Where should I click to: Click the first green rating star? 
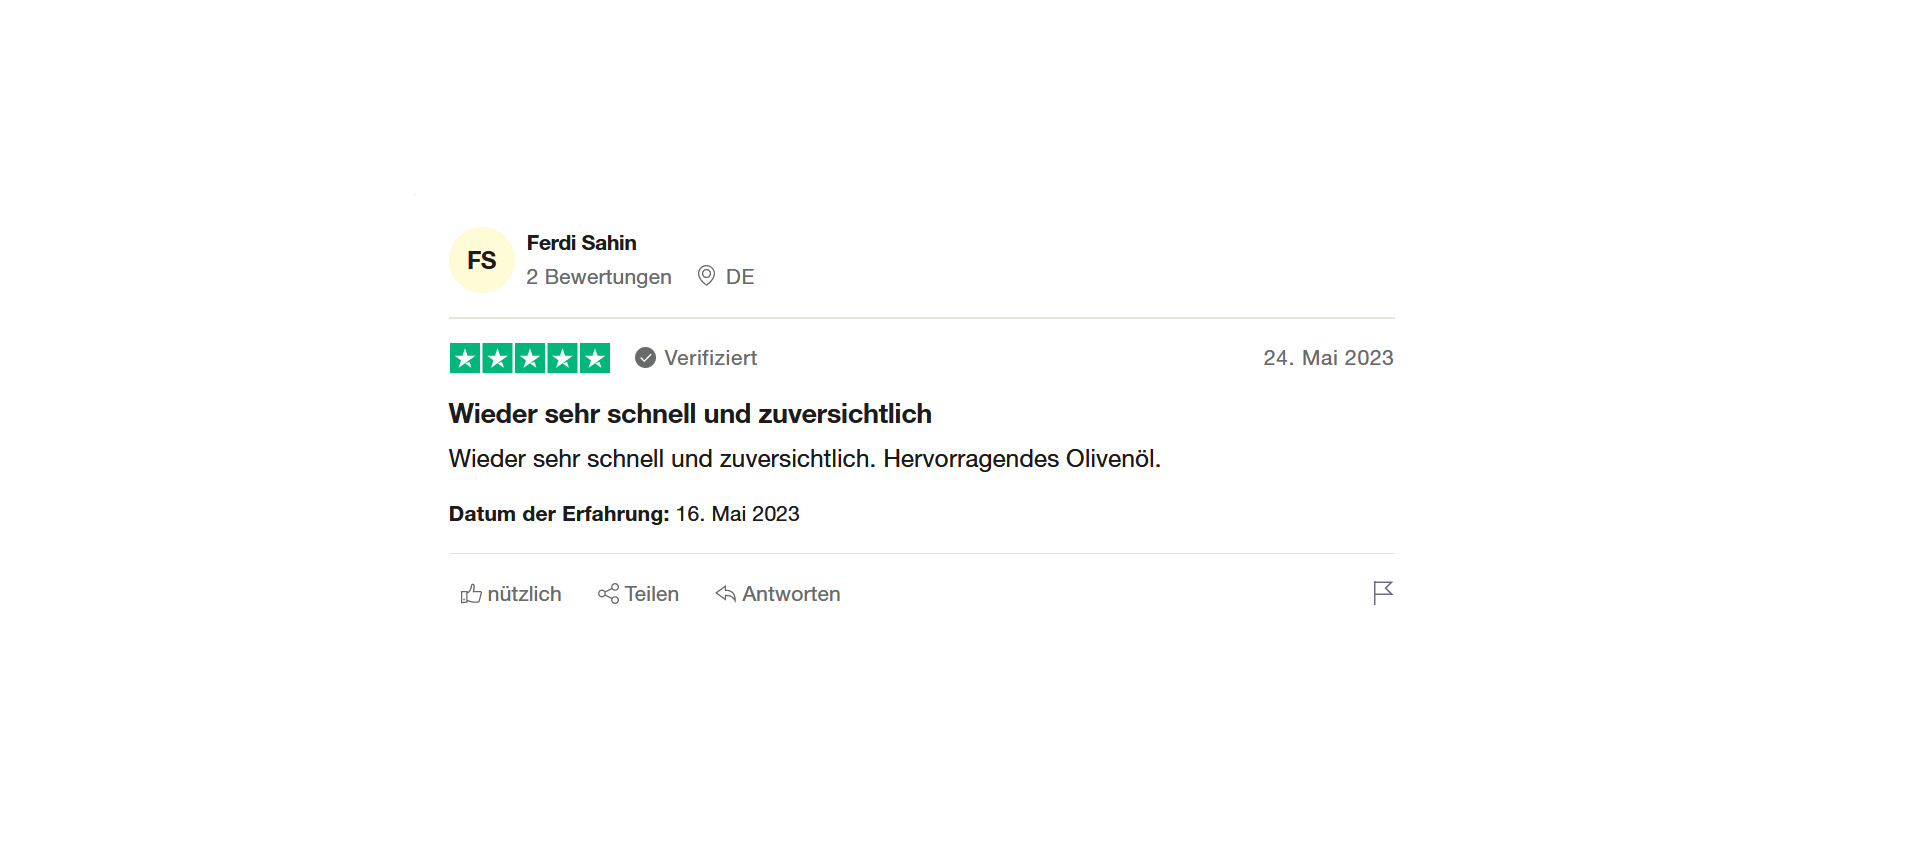tap(465, 358)
